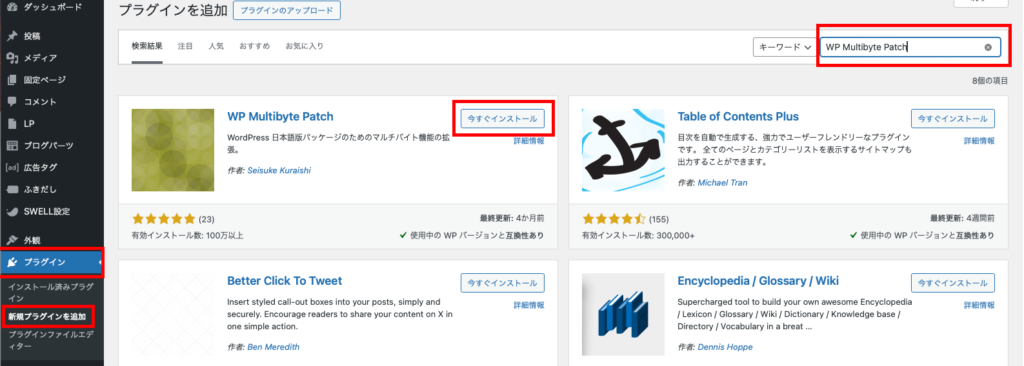This screenshot has width=1024, height=366.
Task: Click the star rating of WP Multibyte Patch
Action: click(163, 218)
